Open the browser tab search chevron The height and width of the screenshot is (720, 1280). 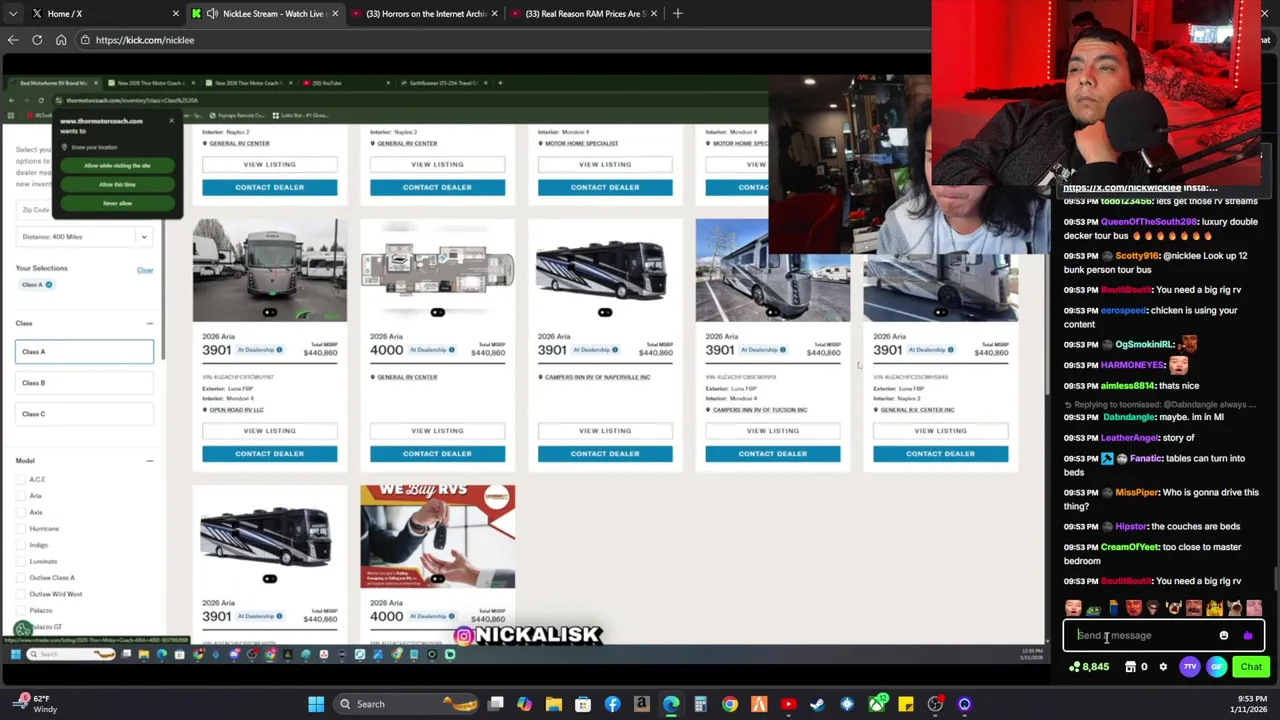(x=13, y=14)
